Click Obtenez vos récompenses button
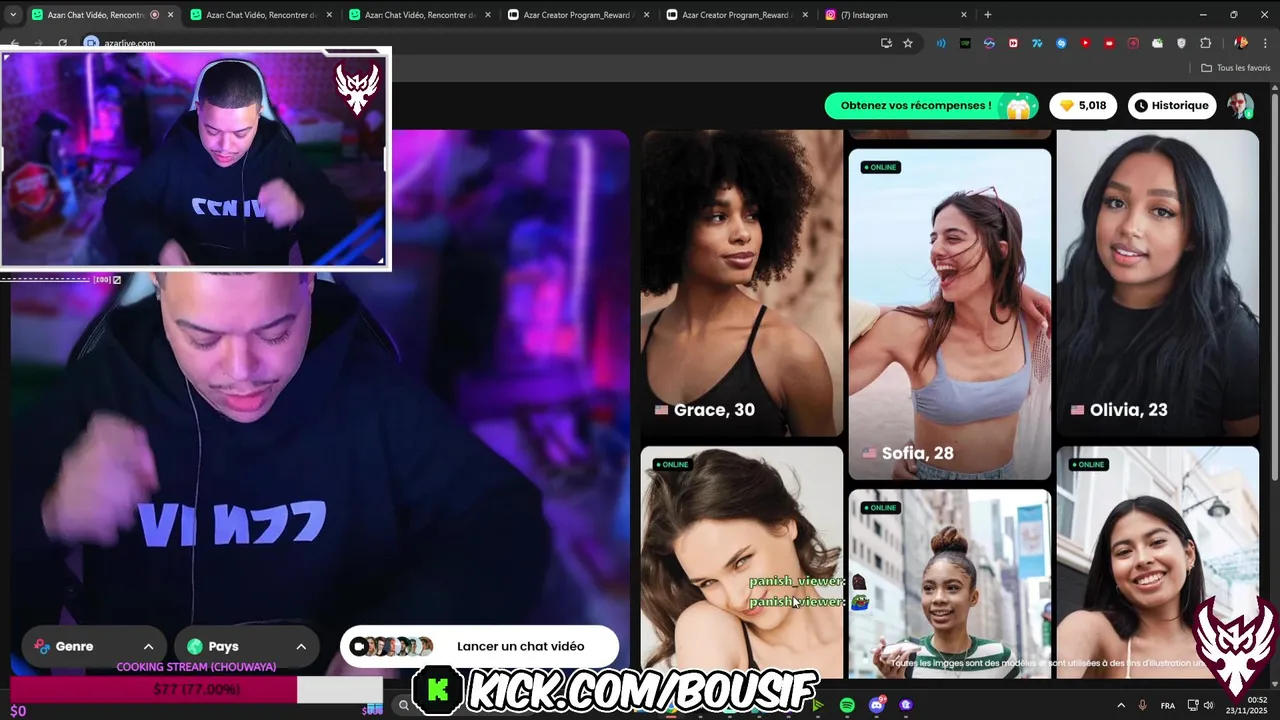 pyautogui.click(x=931, y=105)
